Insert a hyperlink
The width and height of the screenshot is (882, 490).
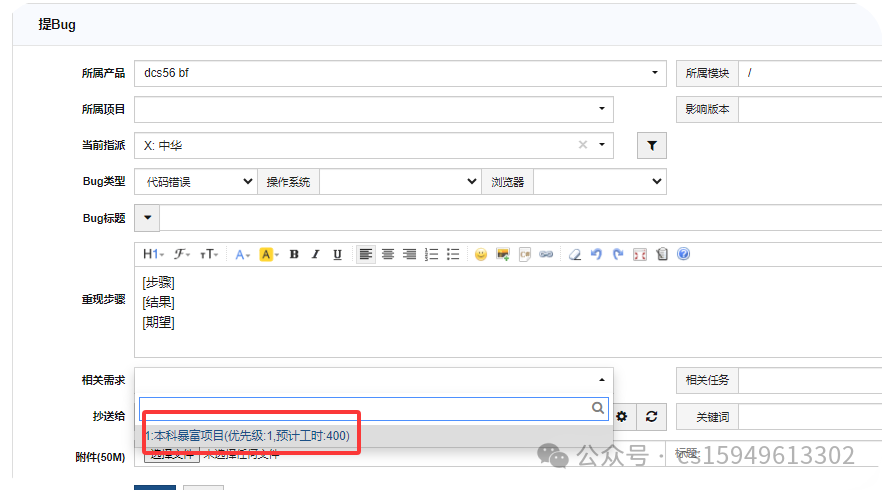546,254
